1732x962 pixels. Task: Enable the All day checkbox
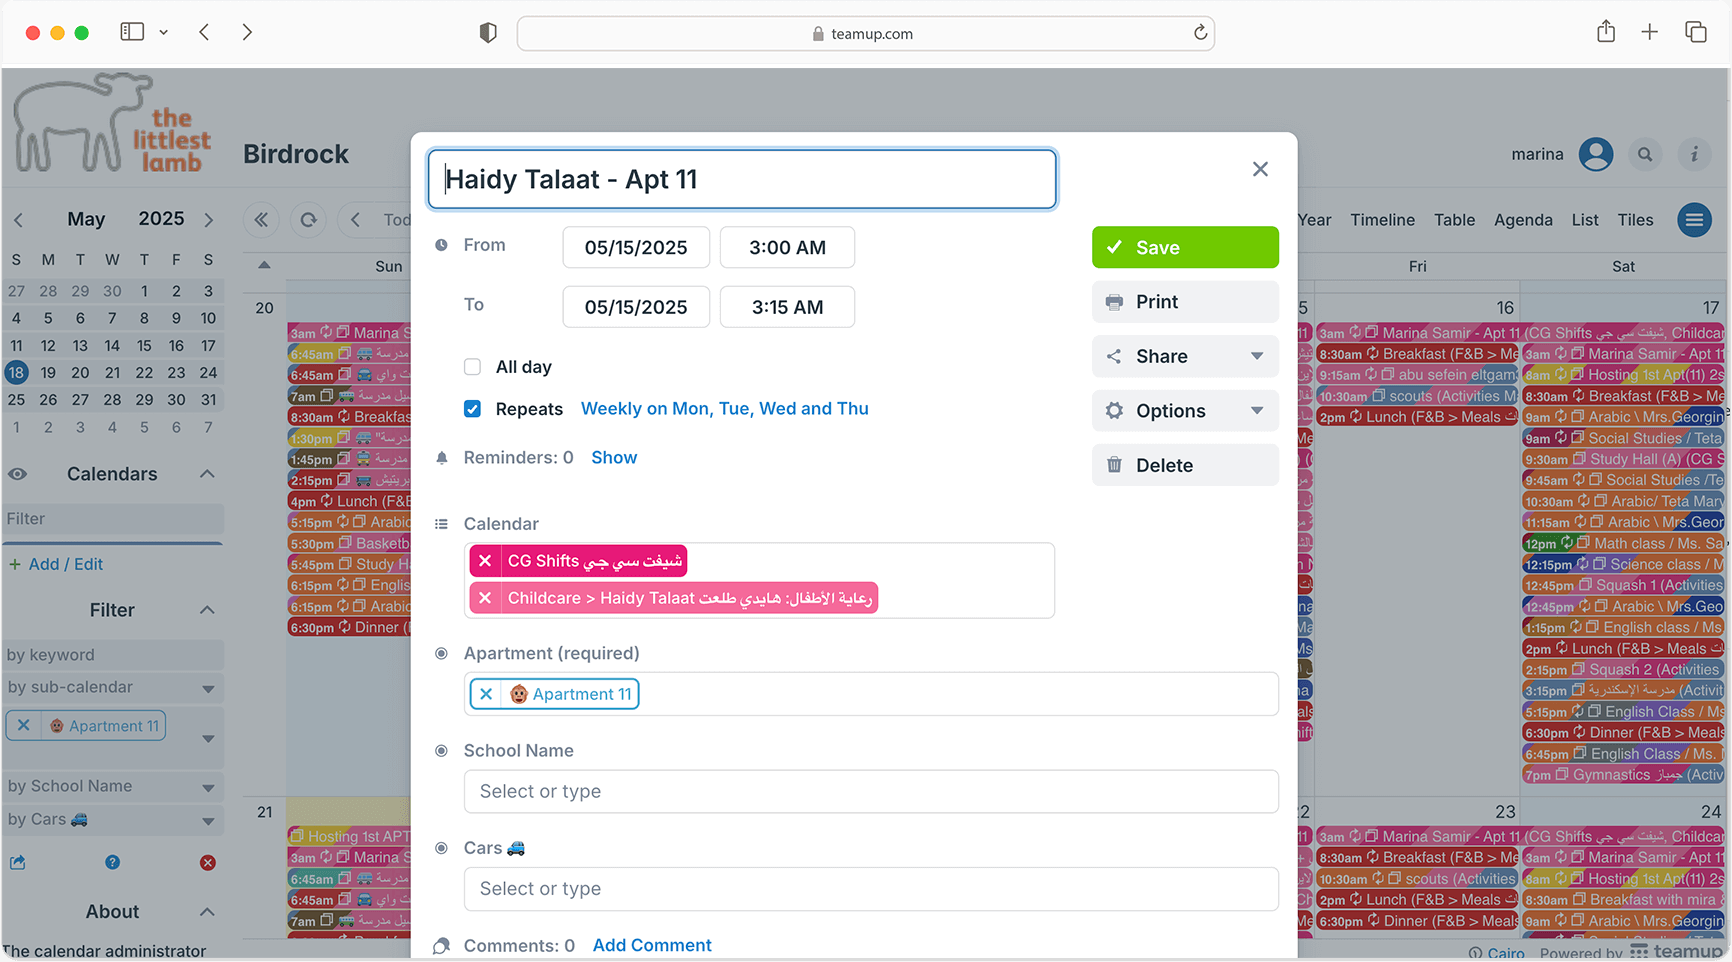[x=473, y=367]
